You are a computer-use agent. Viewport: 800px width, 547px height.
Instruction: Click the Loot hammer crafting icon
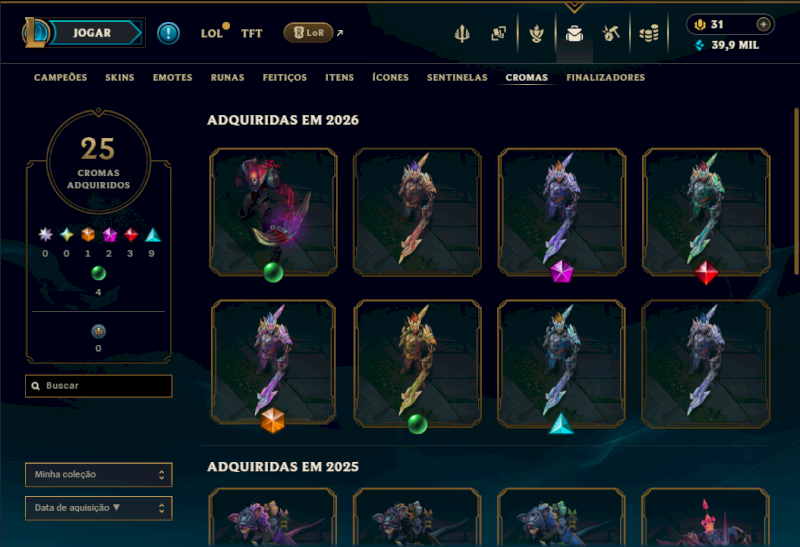(x=610, y=34)
